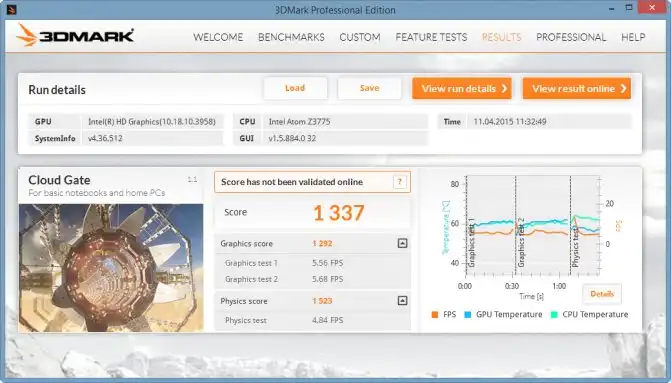Open the chart Details button
Screen dimensions: 671x383
point(602,294)
